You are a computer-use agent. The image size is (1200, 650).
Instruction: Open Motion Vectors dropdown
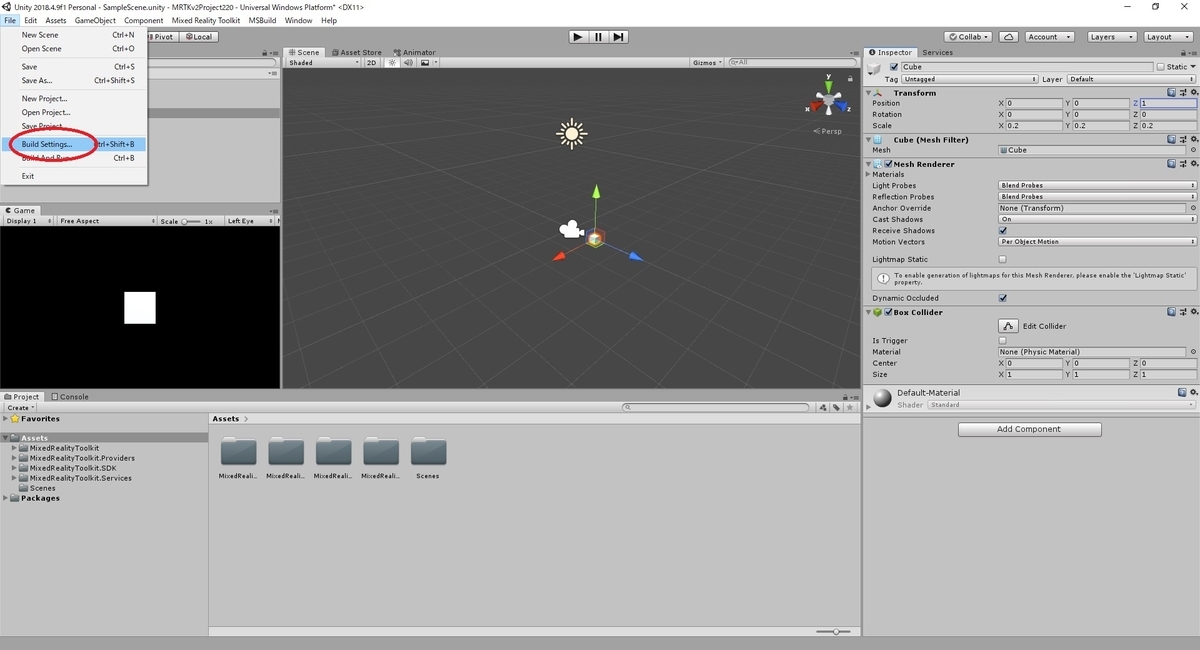coord(1098,242)
